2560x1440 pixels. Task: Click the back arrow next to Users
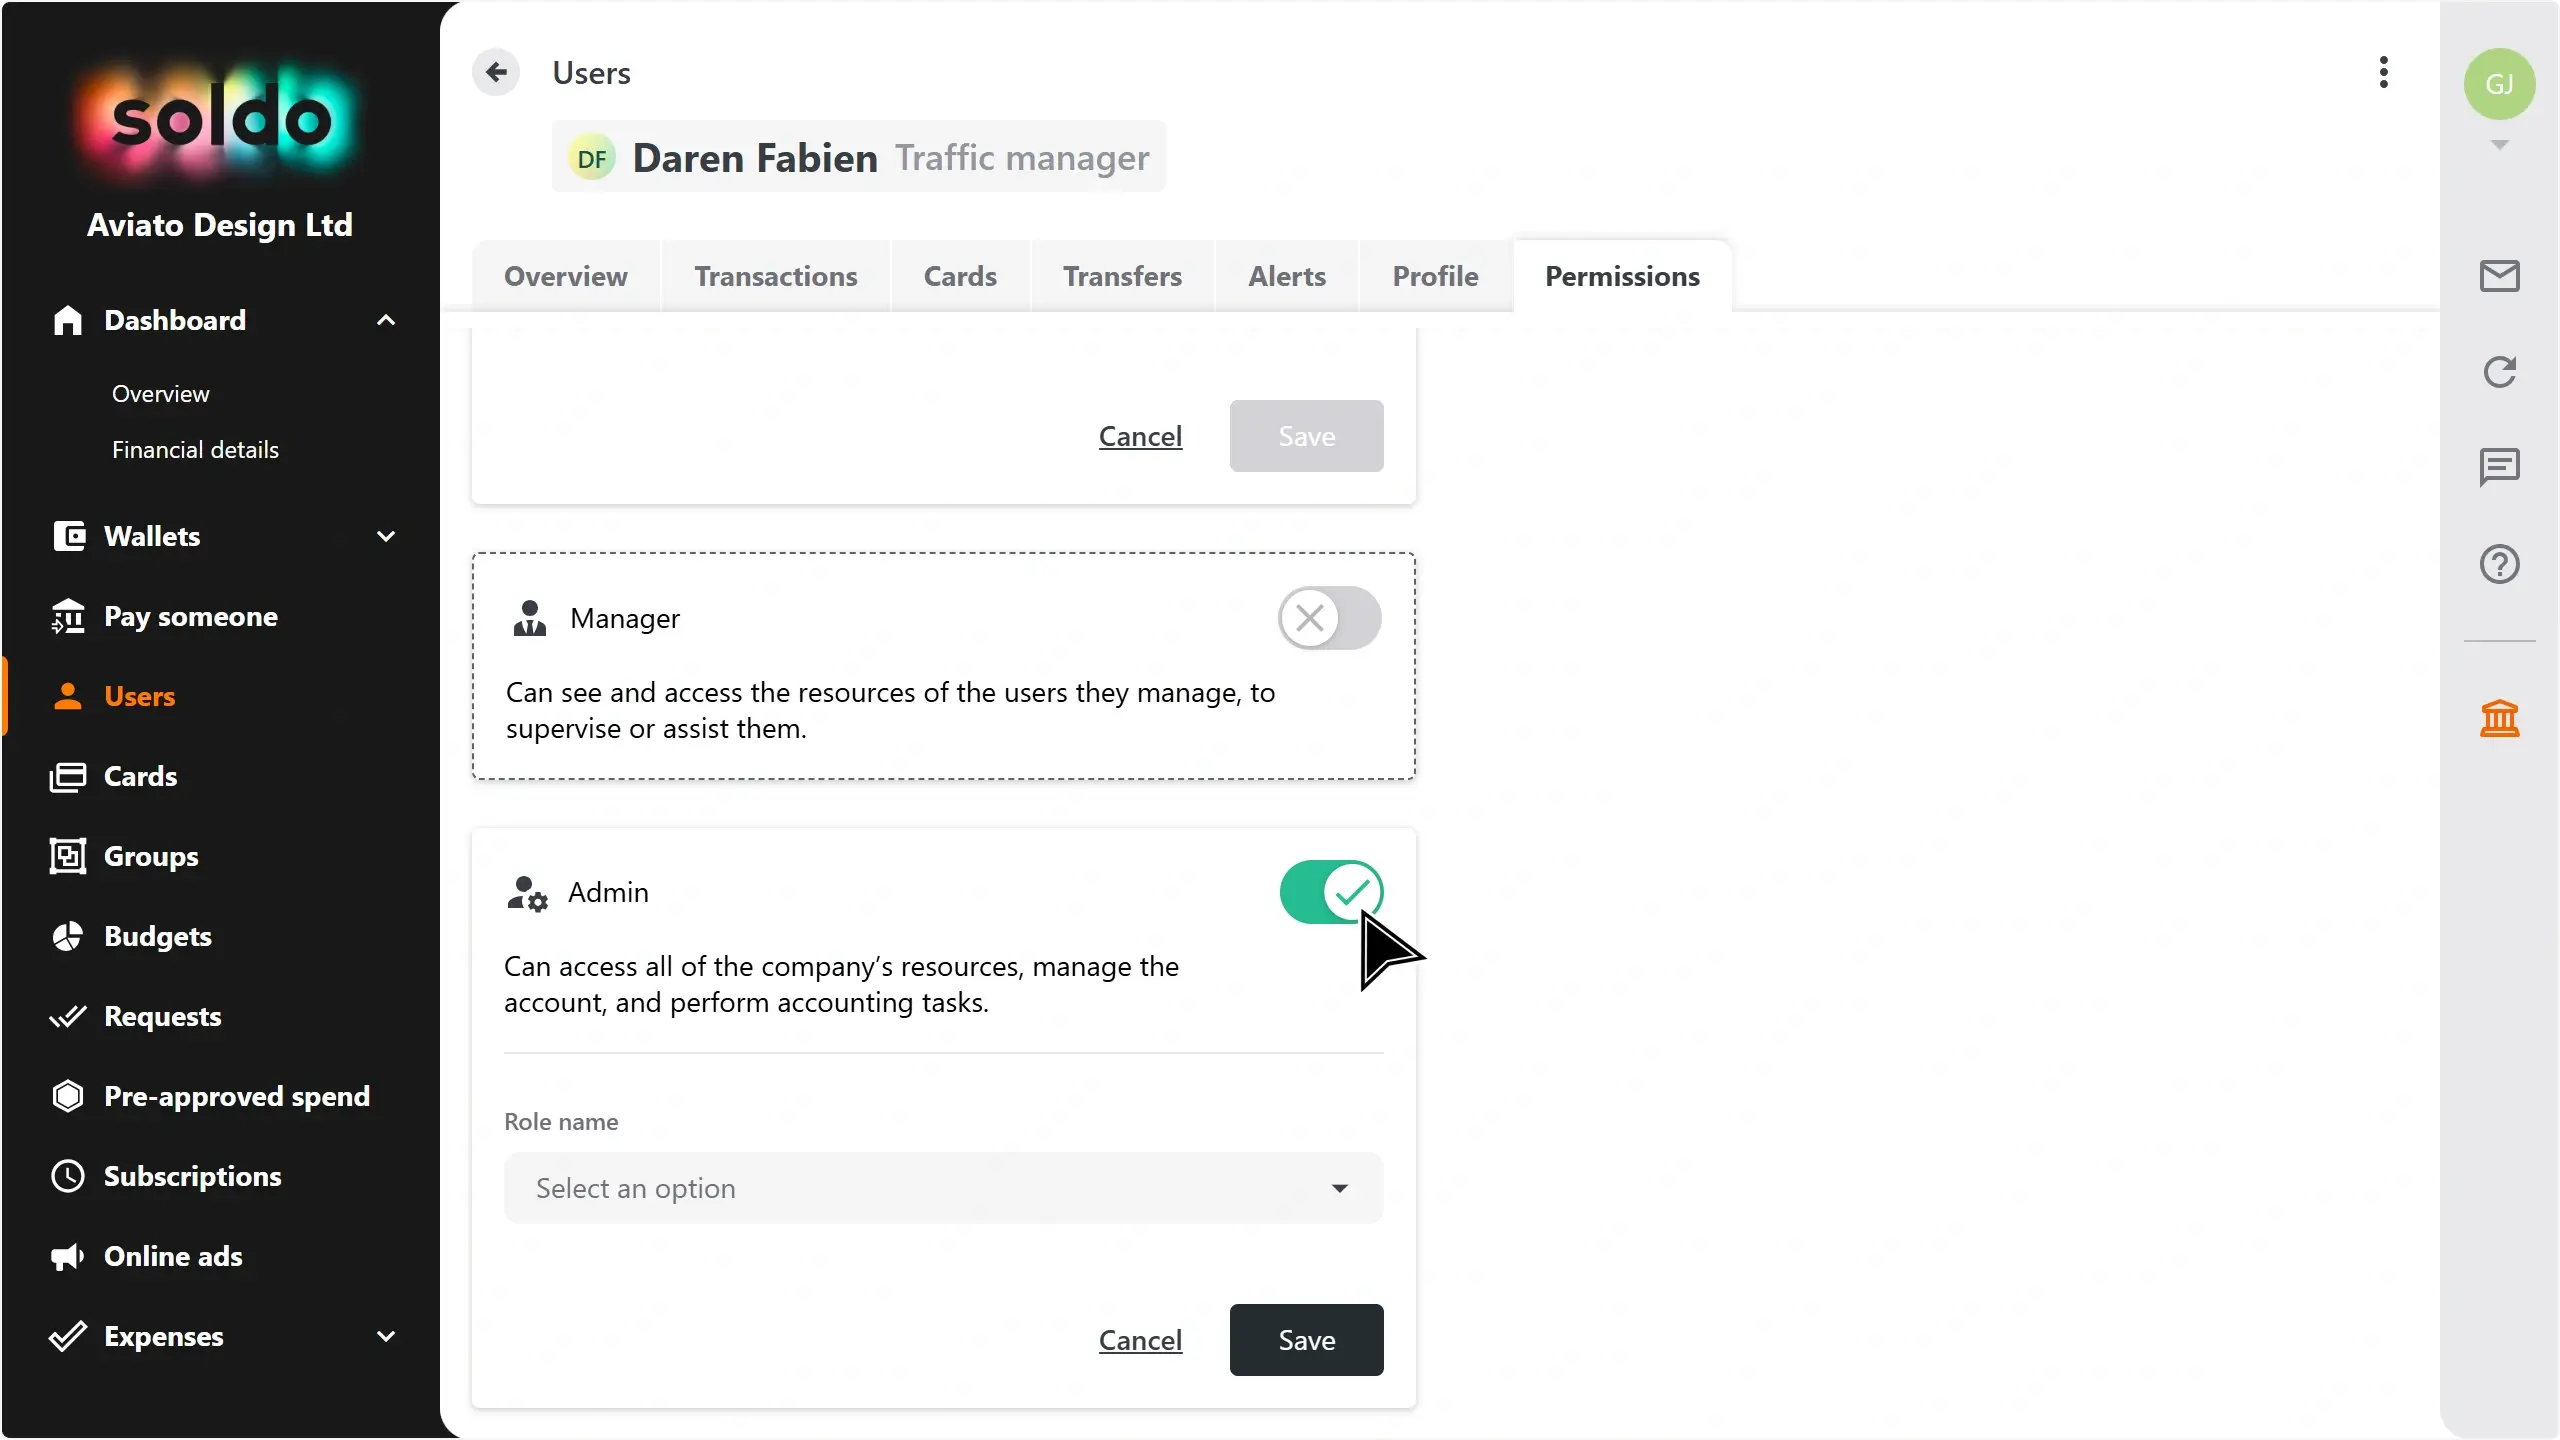point(496,72)
